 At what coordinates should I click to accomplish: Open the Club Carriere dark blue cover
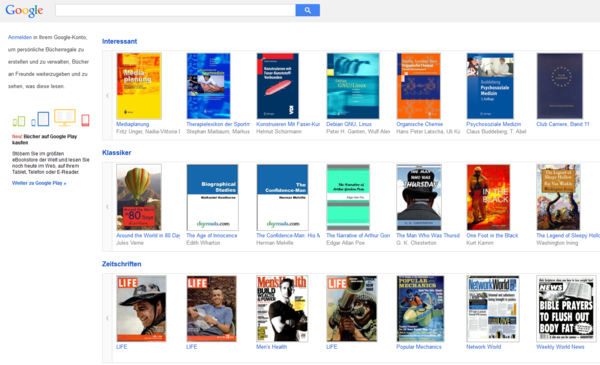[560, 86]
